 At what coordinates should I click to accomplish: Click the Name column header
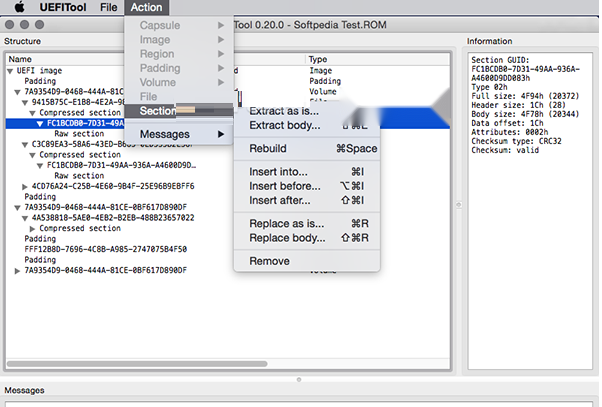20,60
